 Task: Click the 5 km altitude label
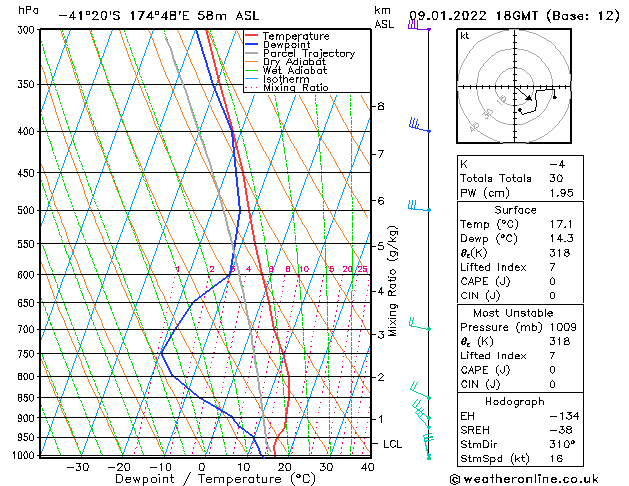click(381, 246)
